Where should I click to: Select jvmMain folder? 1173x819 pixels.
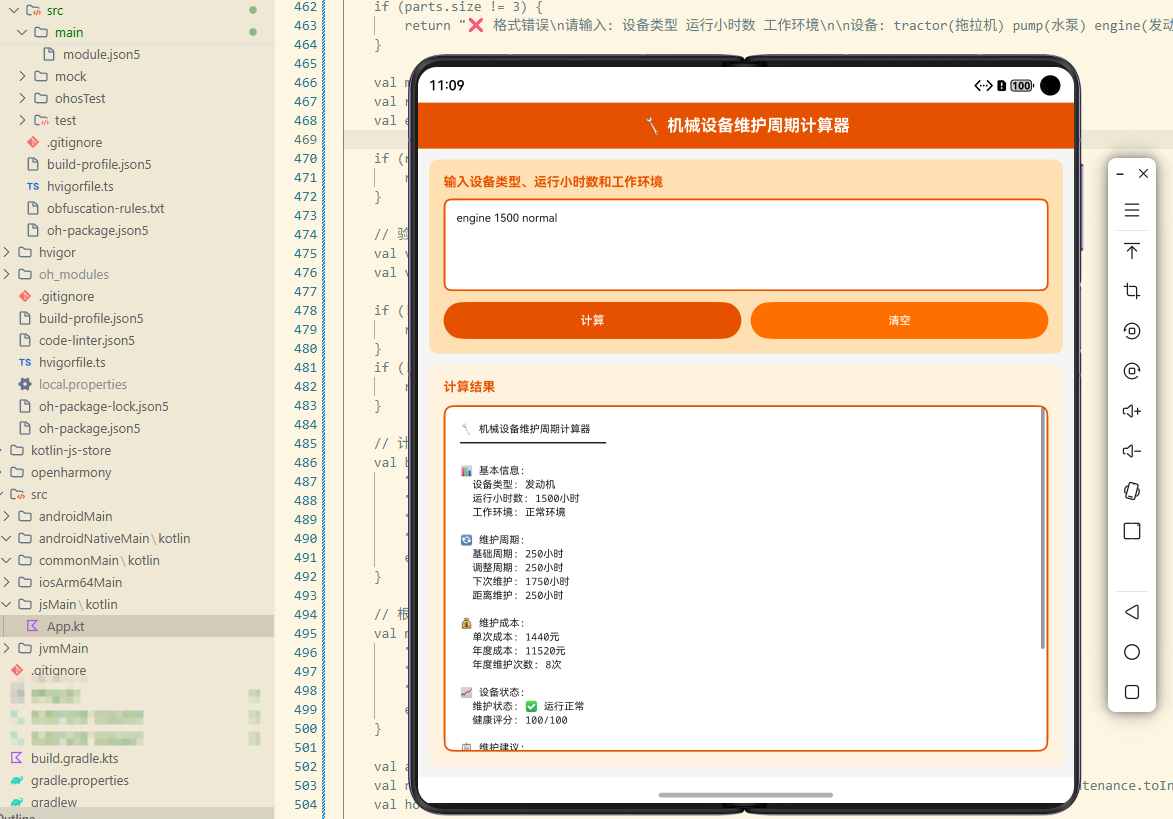tap(64, 648)
